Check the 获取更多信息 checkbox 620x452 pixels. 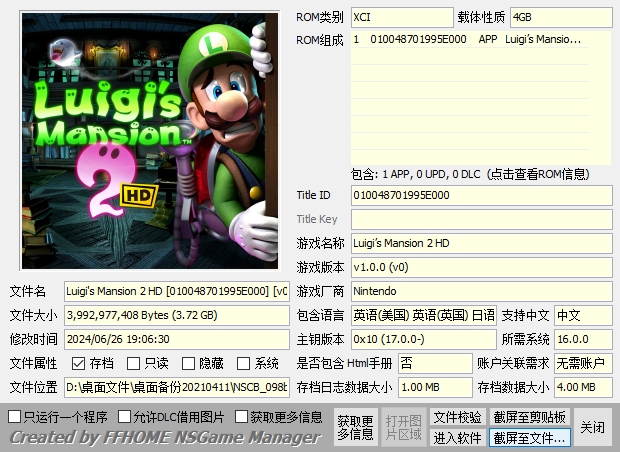click(240, 416)
